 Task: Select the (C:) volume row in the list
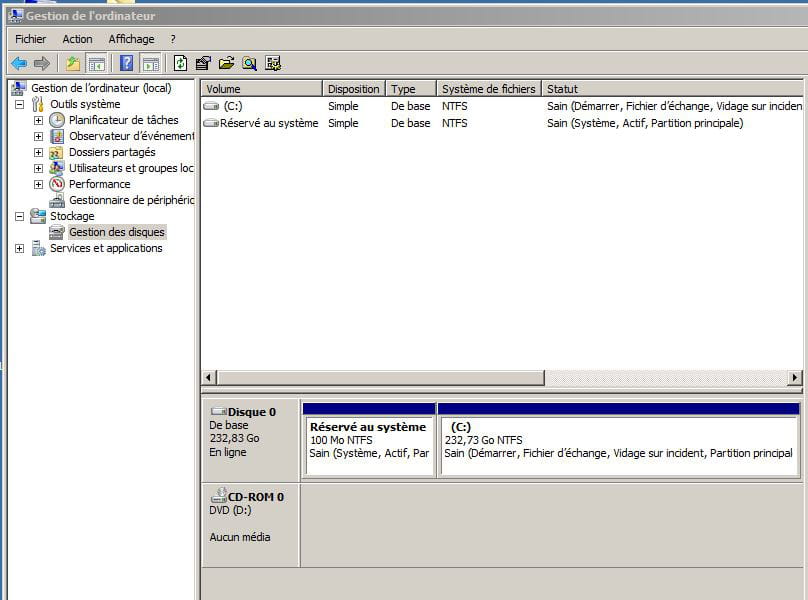coord(502,106)
